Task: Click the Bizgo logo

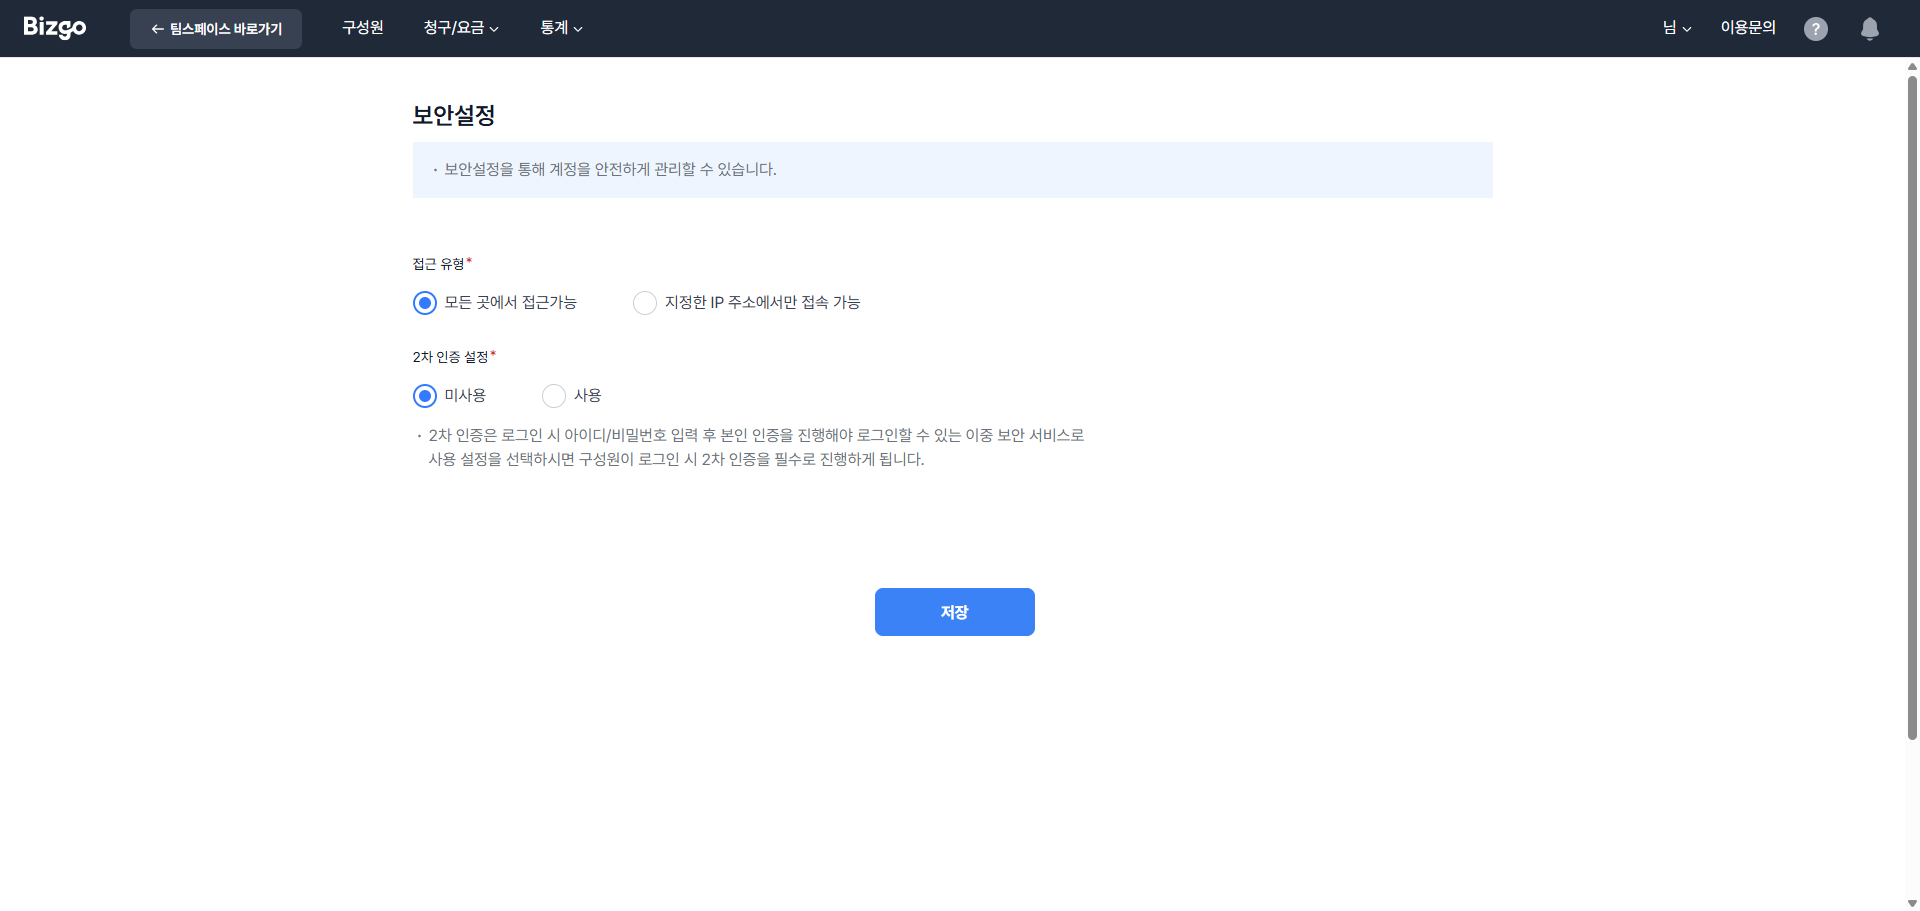Action: point(54,28)
